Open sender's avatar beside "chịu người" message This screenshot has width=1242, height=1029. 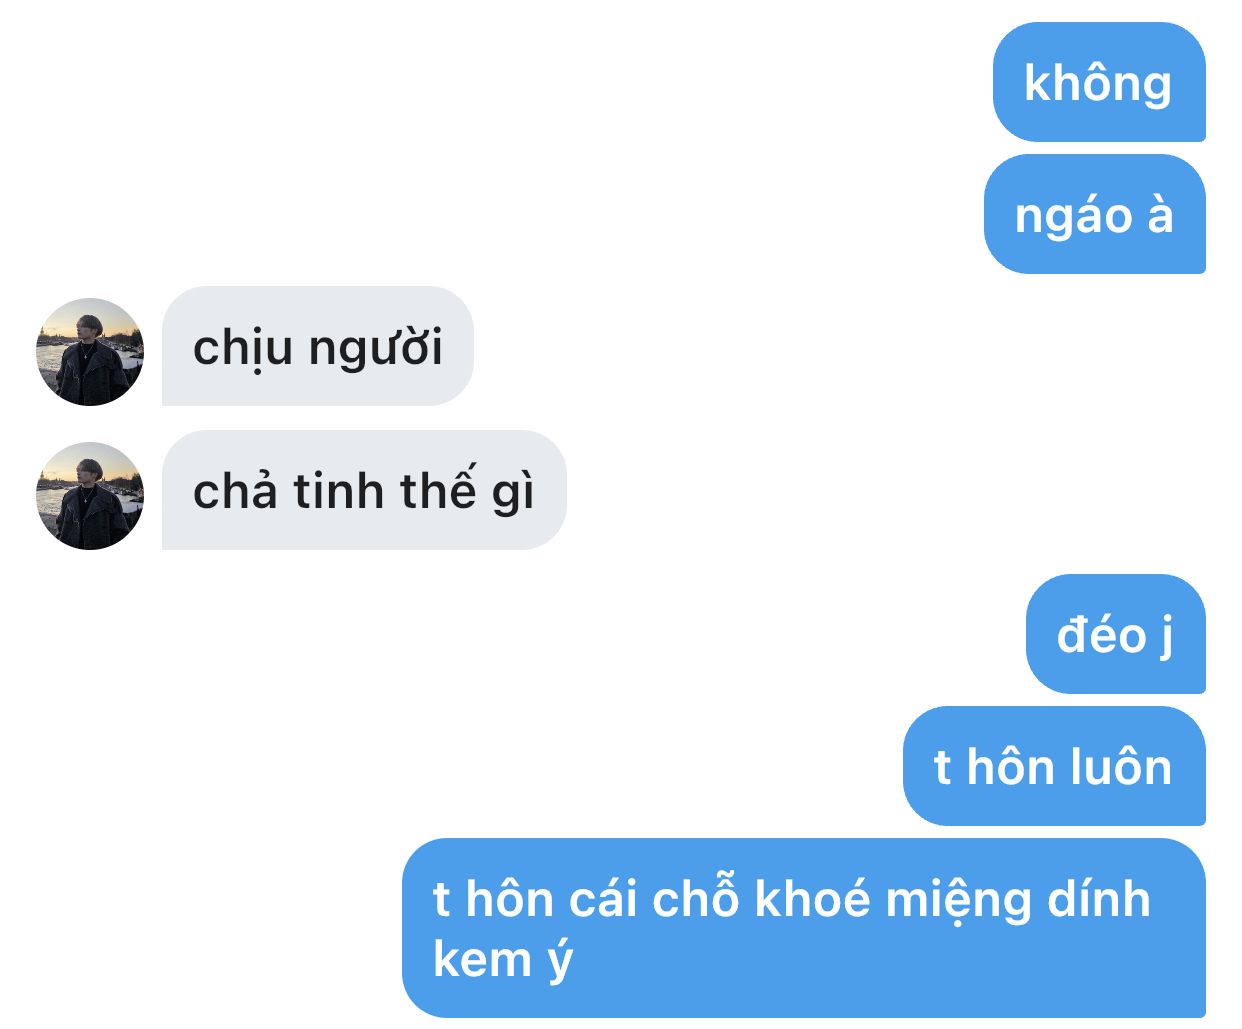pyautogui.click(x=90, y=352)
